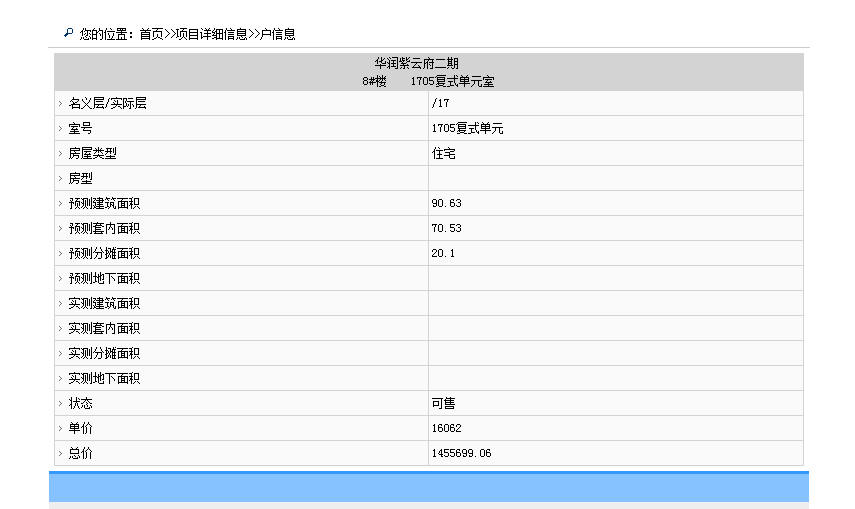Click the 1455699.06 total price value
Viewport: 855px width, 509px height.
(x=461, y=454)
